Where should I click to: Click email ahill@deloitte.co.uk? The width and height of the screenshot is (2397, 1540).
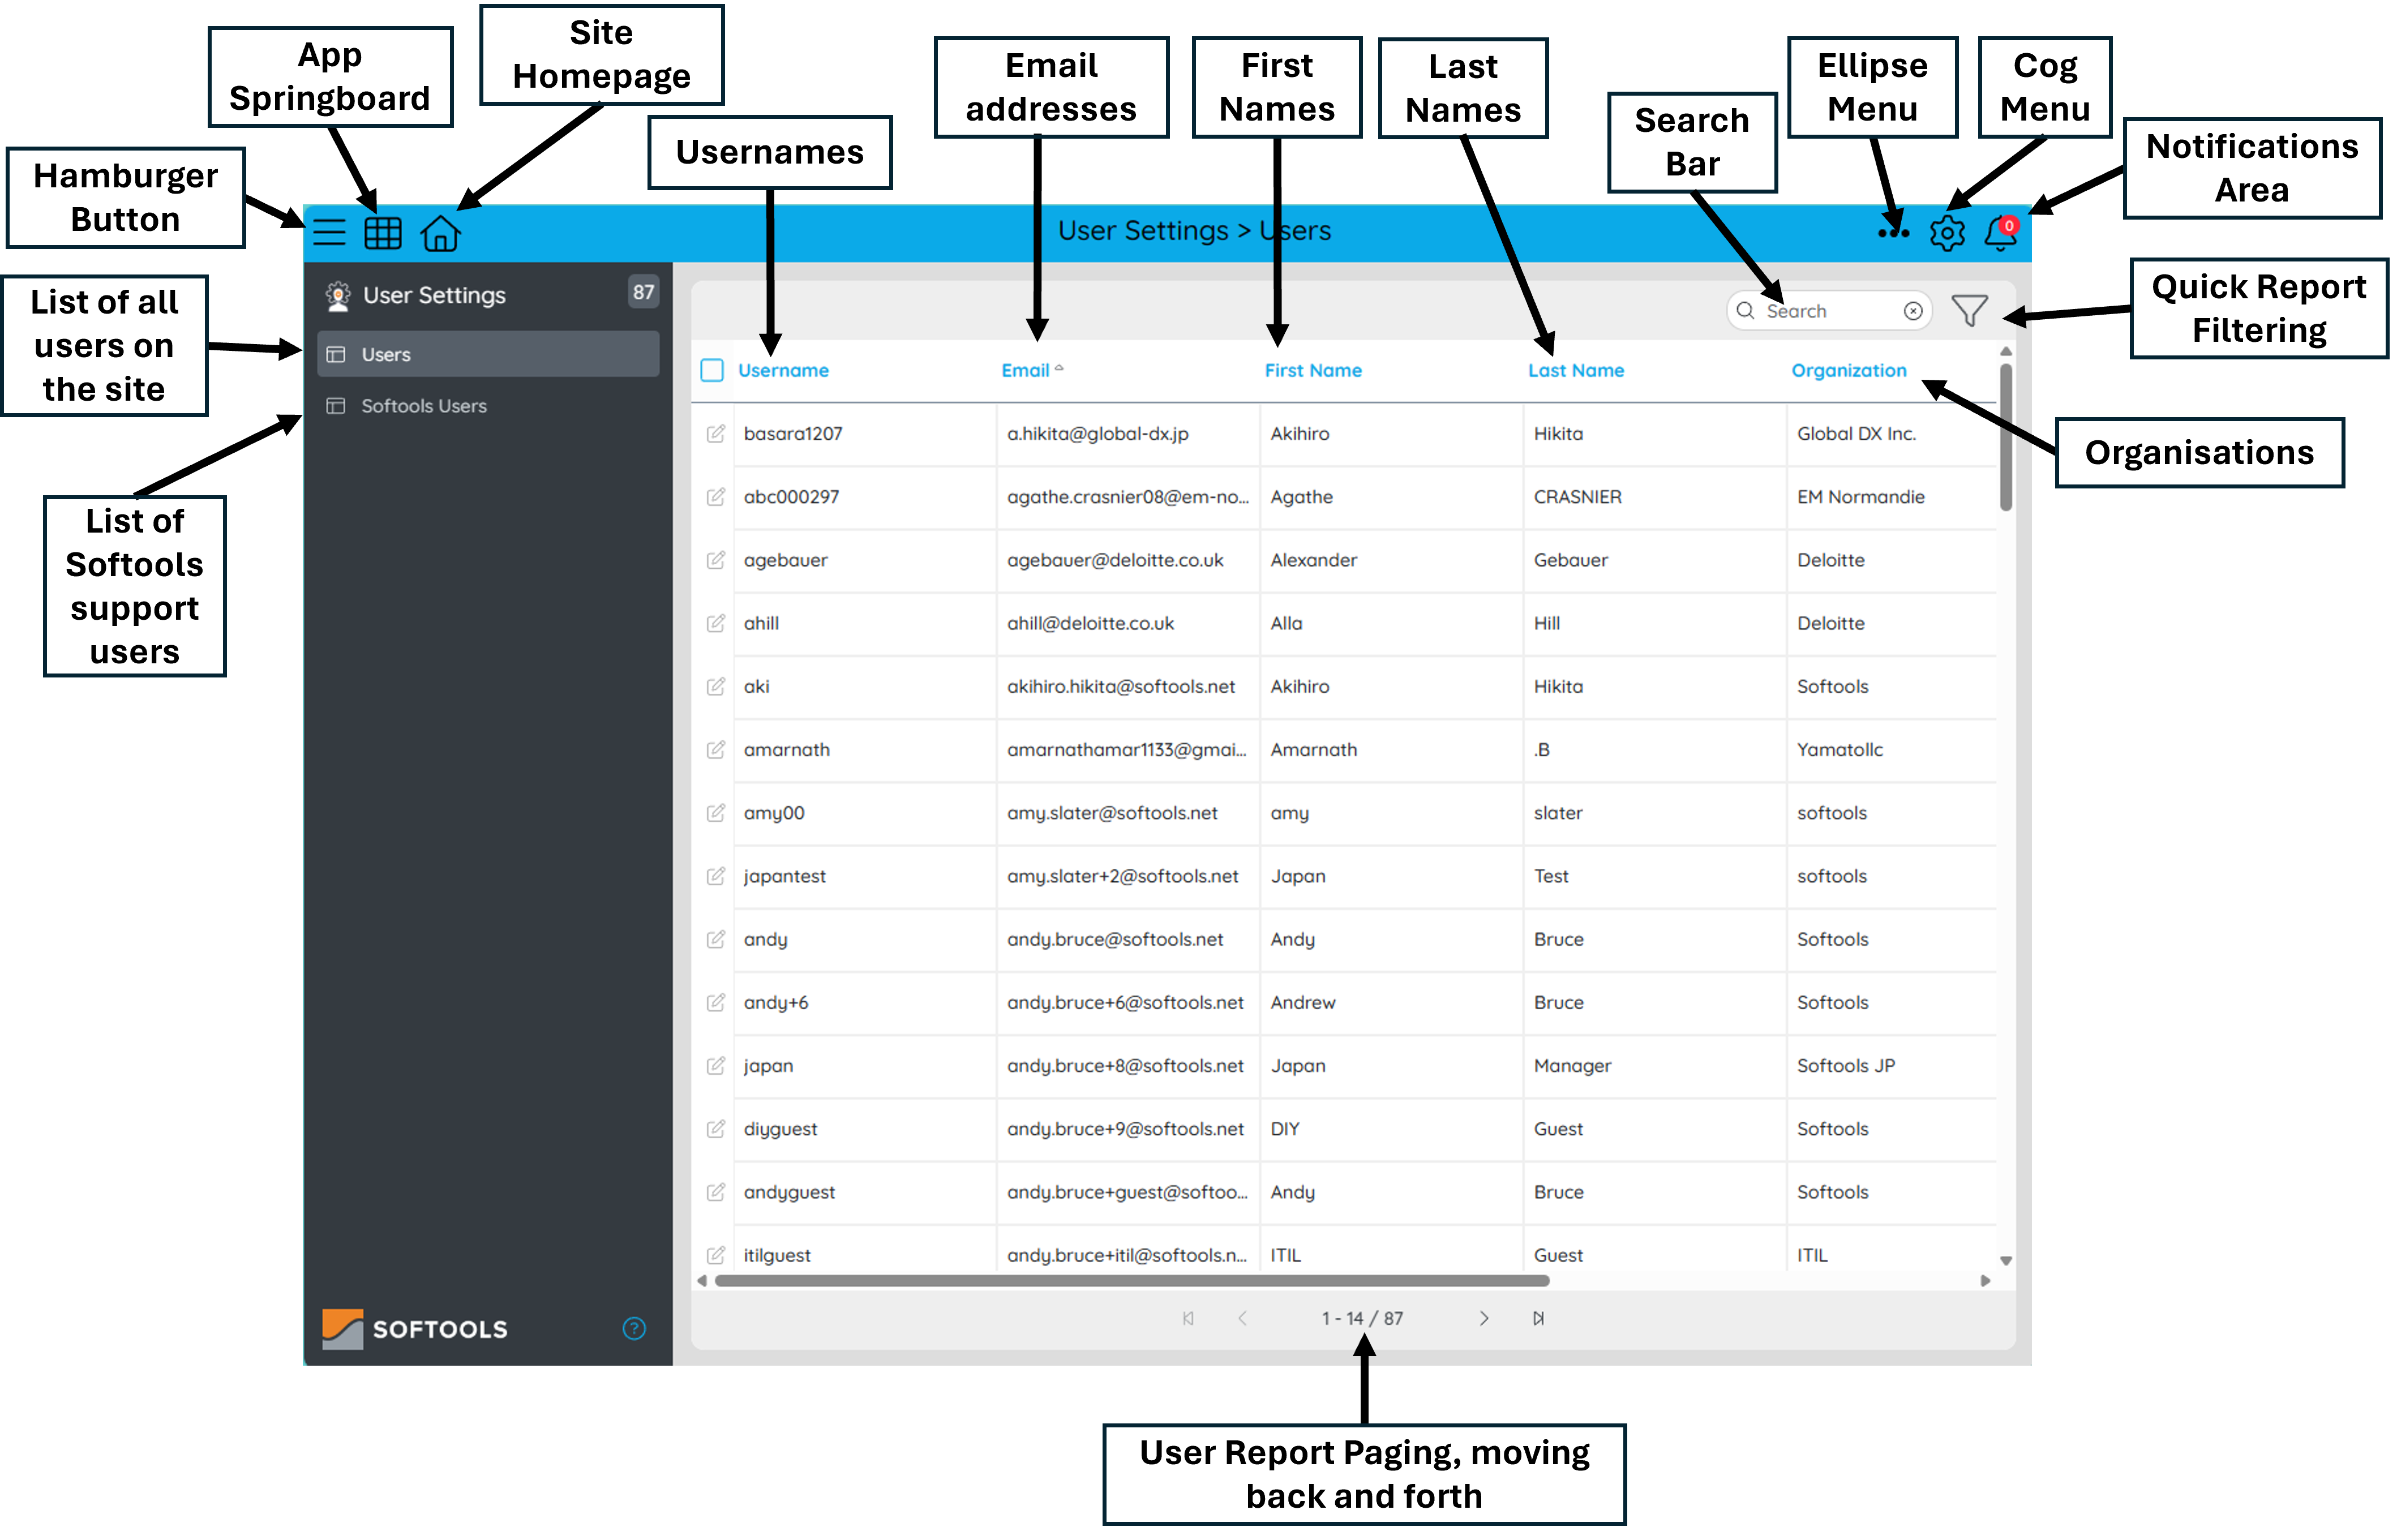[1090, 623]
